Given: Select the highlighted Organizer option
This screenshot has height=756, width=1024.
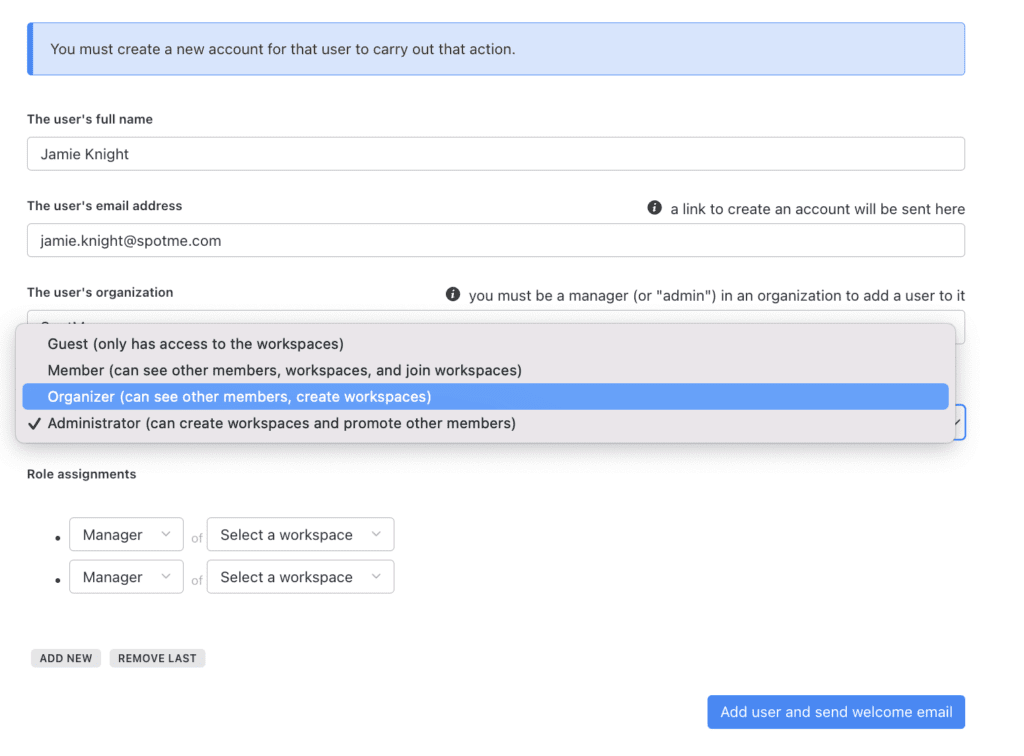Looking at the screenshot, I should [x=239, y=397].
